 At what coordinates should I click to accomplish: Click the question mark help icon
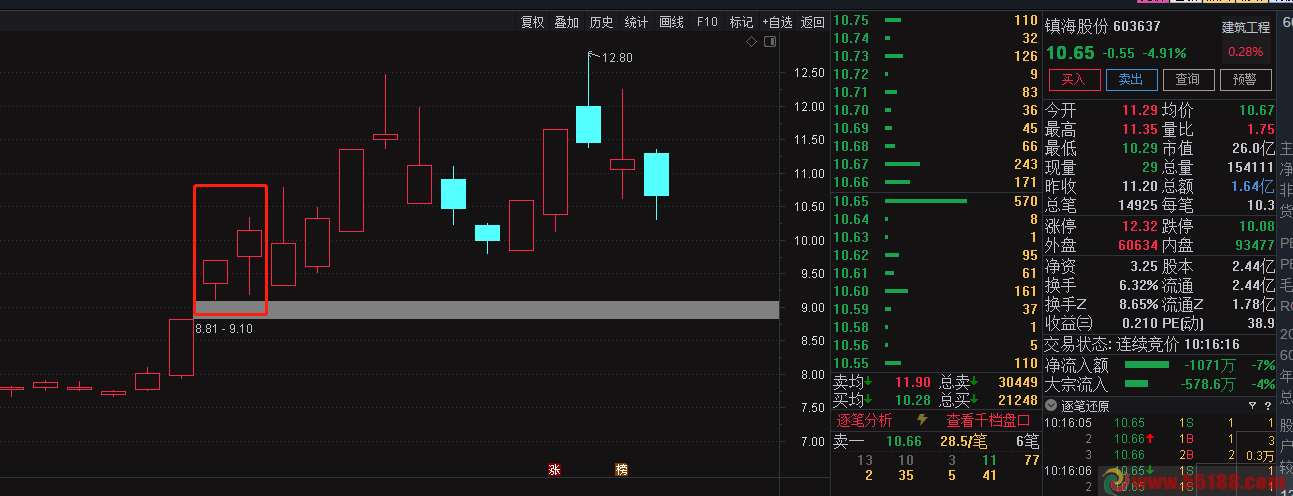click(1267, 406)
